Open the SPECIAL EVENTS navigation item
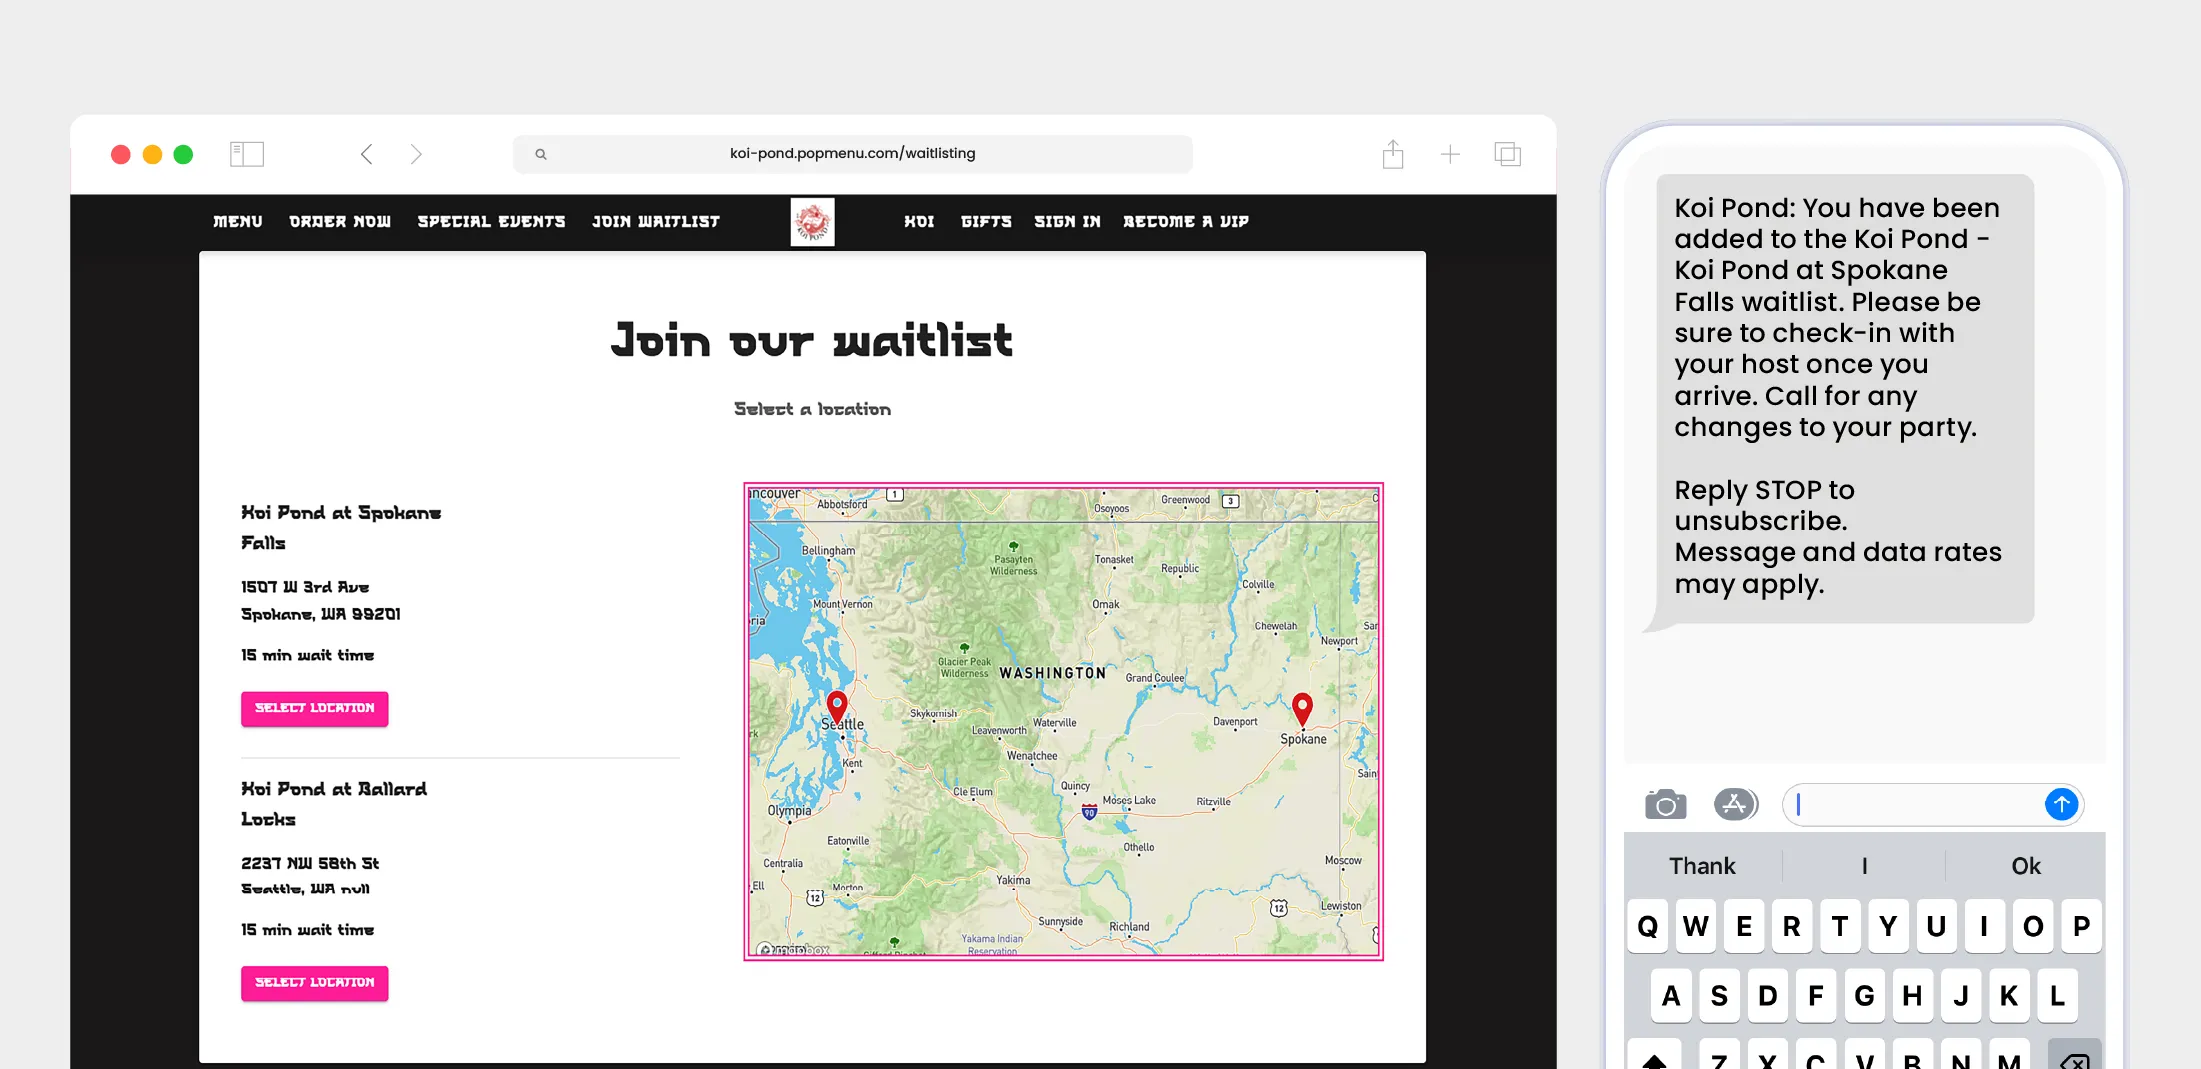The width and height of the screenshot is (2201, 1069). tap(491, 221)
